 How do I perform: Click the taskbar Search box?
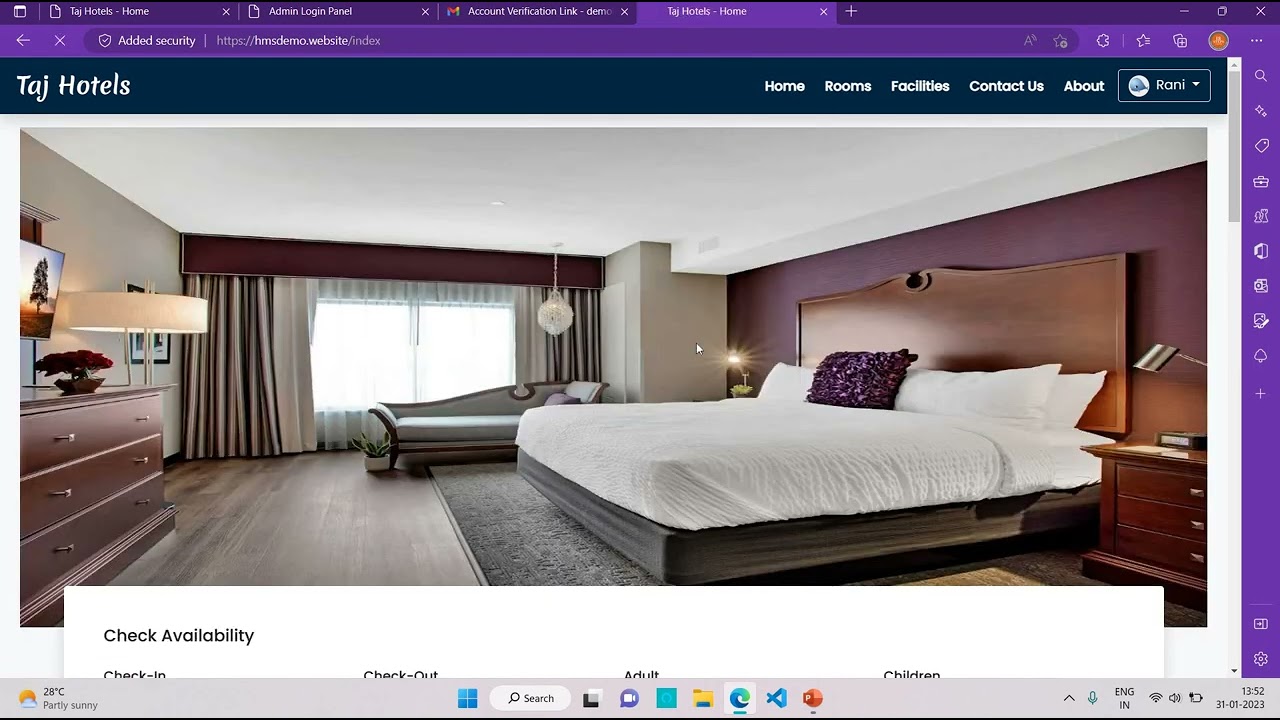pos(531,698)
